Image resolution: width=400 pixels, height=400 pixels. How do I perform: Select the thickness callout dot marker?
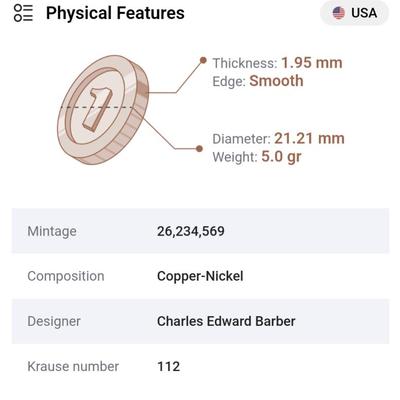[x=203, y=60]
